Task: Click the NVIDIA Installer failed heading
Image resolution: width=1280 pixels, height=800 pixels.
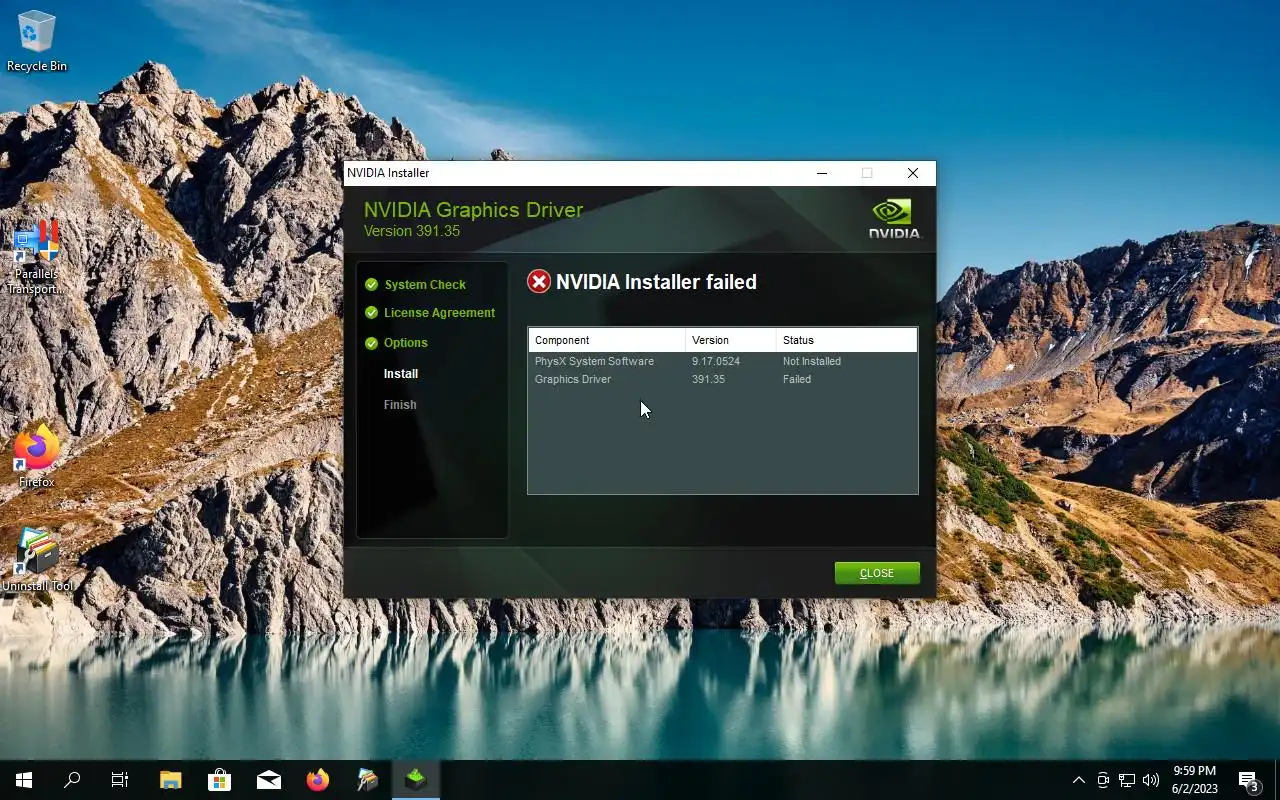Action: click(x=656, y=282)
